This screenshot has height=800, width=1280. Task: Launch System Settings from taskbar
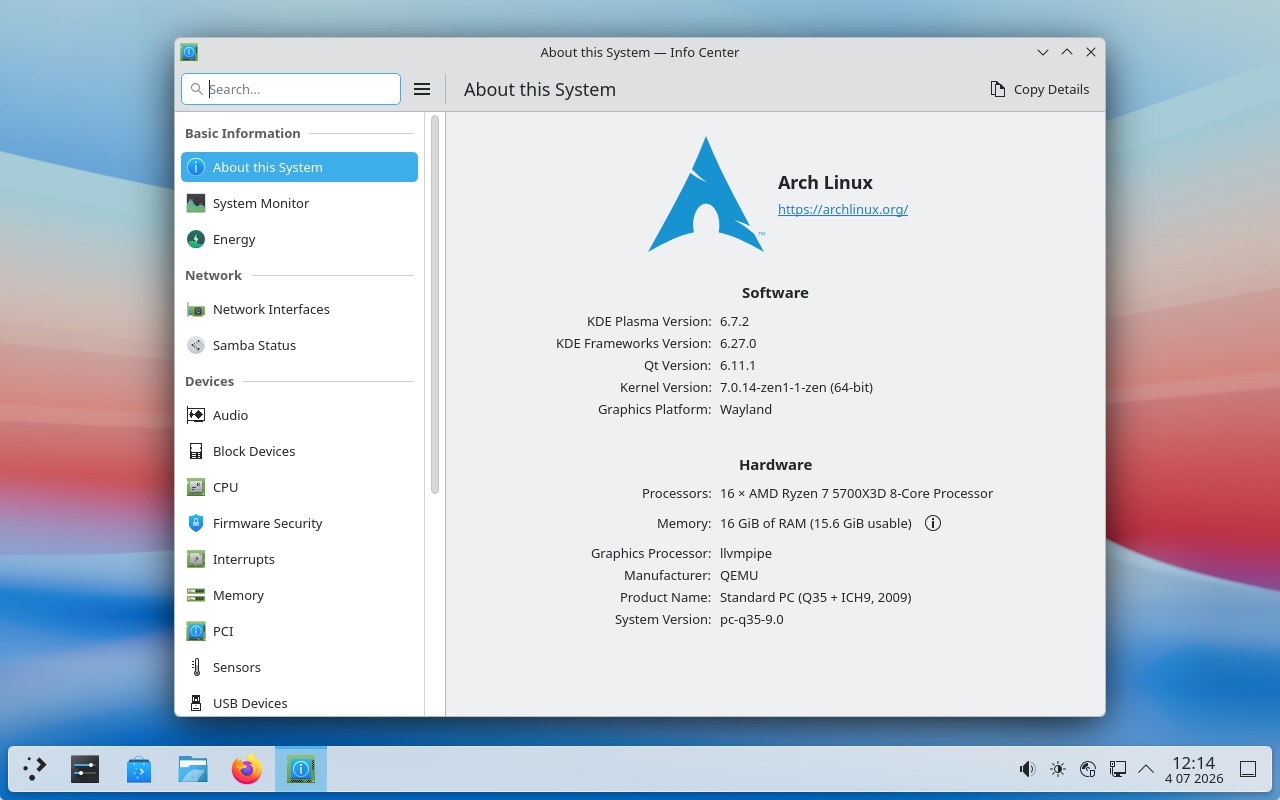(x=85, y=769)
